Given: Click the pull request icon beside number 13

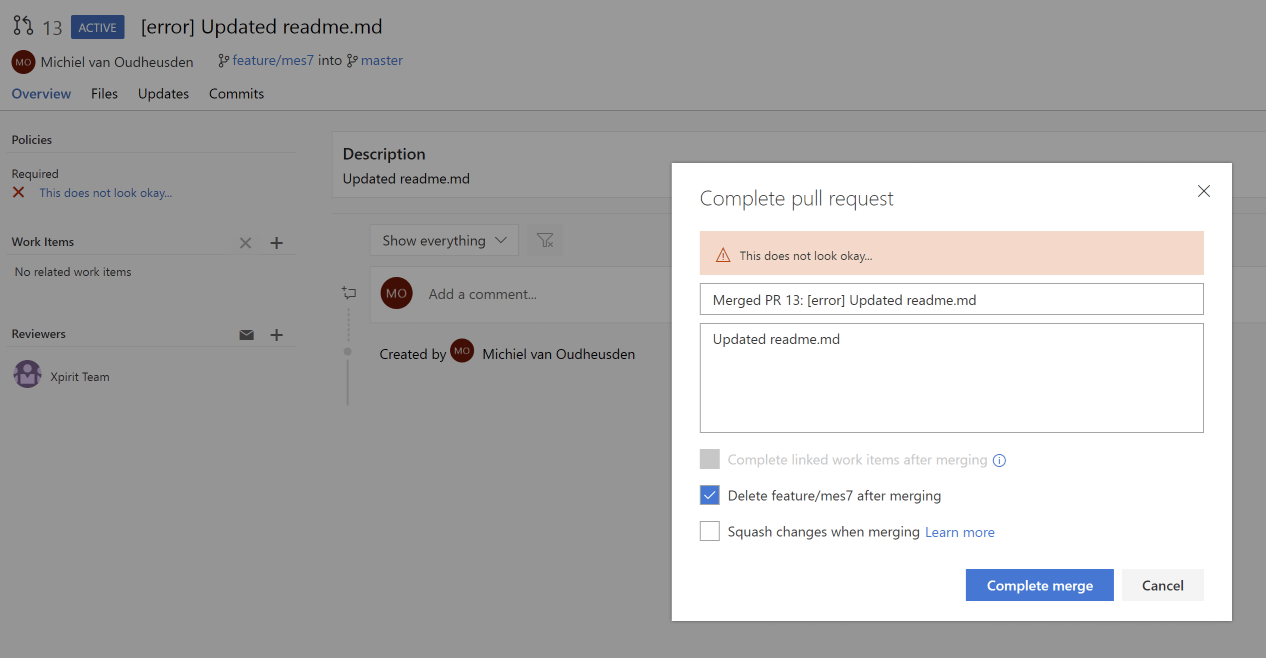Looking at the screenshot, I should pos(23,26).
